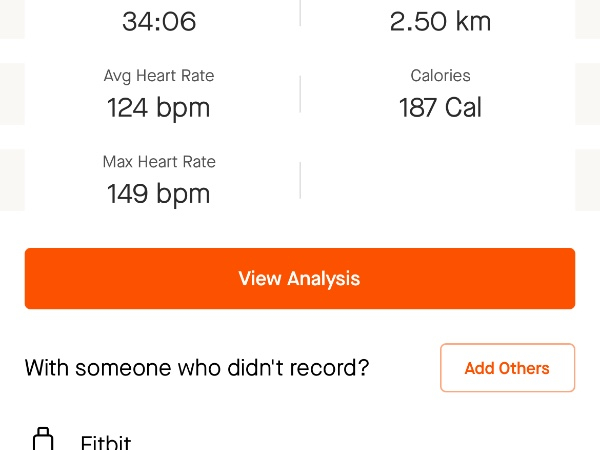The height and width of the screenshot is (450, 600).
Task: Tap the "With someone who didn't record?" text
Action: [197, 368]
